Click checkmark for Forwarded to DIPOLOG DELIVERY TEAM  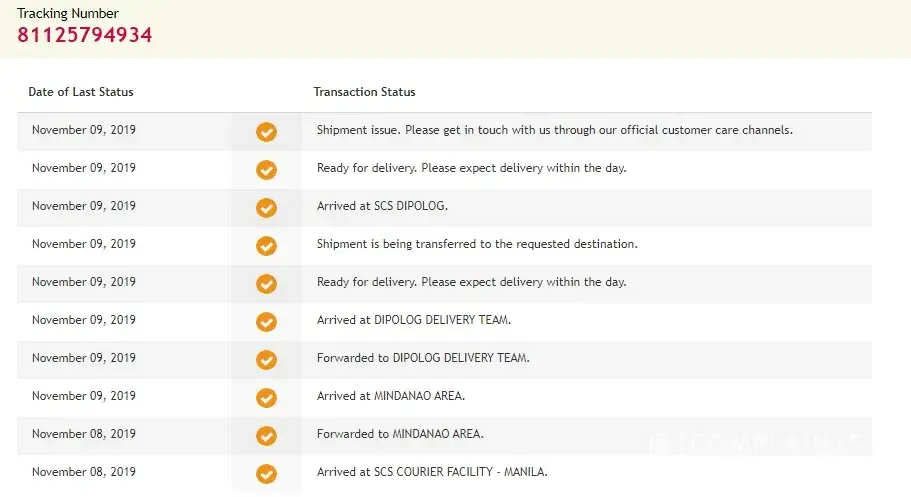[266, 360]
